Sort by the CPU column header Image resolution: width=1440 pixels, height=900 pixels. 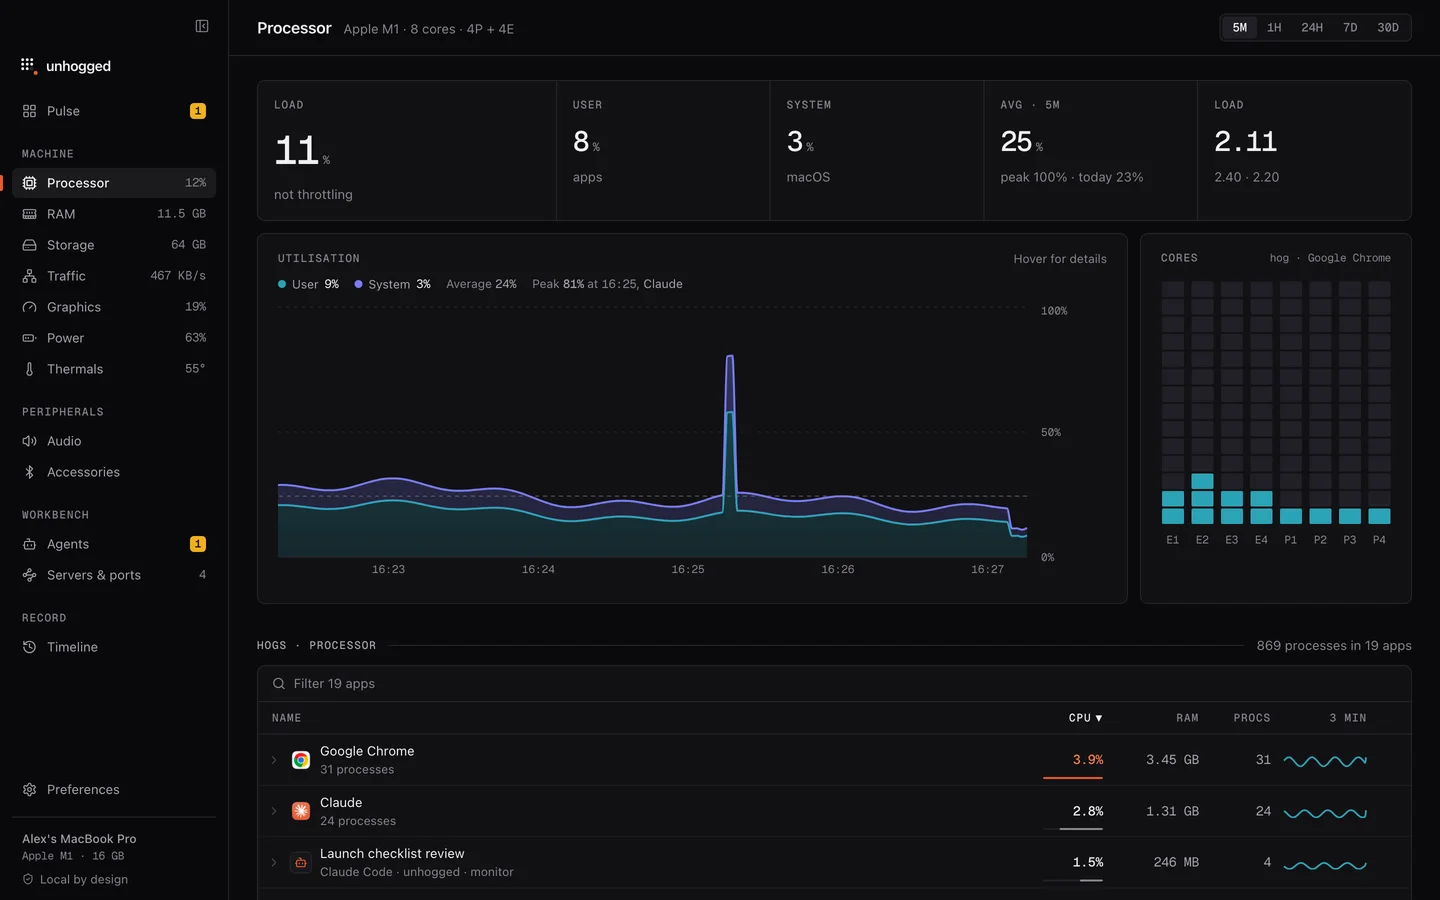(x=1085, y=718)
